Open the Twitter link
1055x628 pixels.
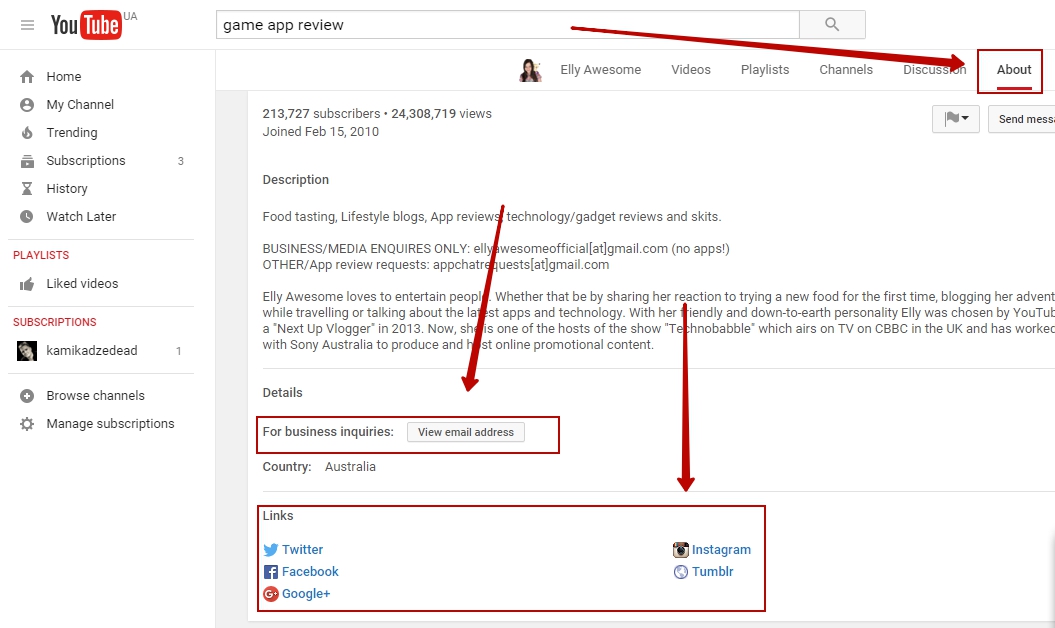click(x=302, y=550)
